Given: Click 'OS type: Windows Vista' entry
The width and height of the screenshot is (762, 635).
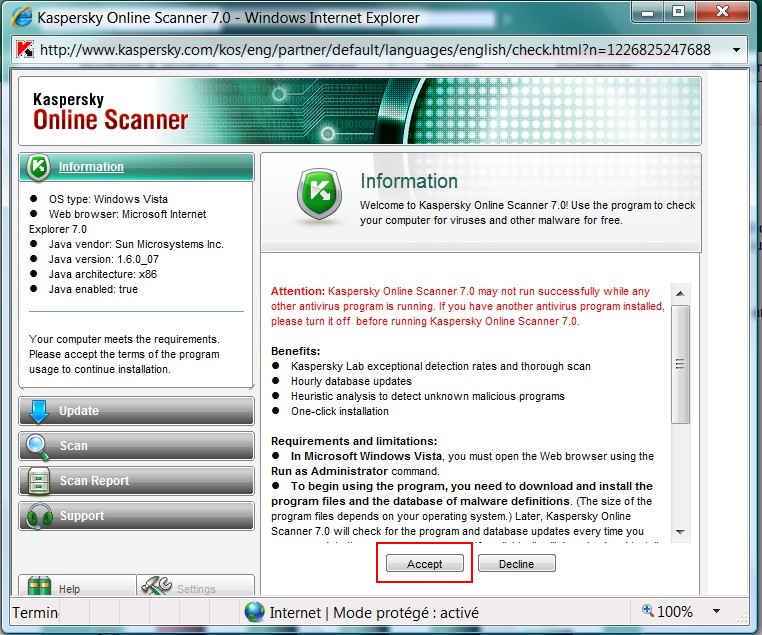Looking at the screenshot, I should tap(108, 199).
